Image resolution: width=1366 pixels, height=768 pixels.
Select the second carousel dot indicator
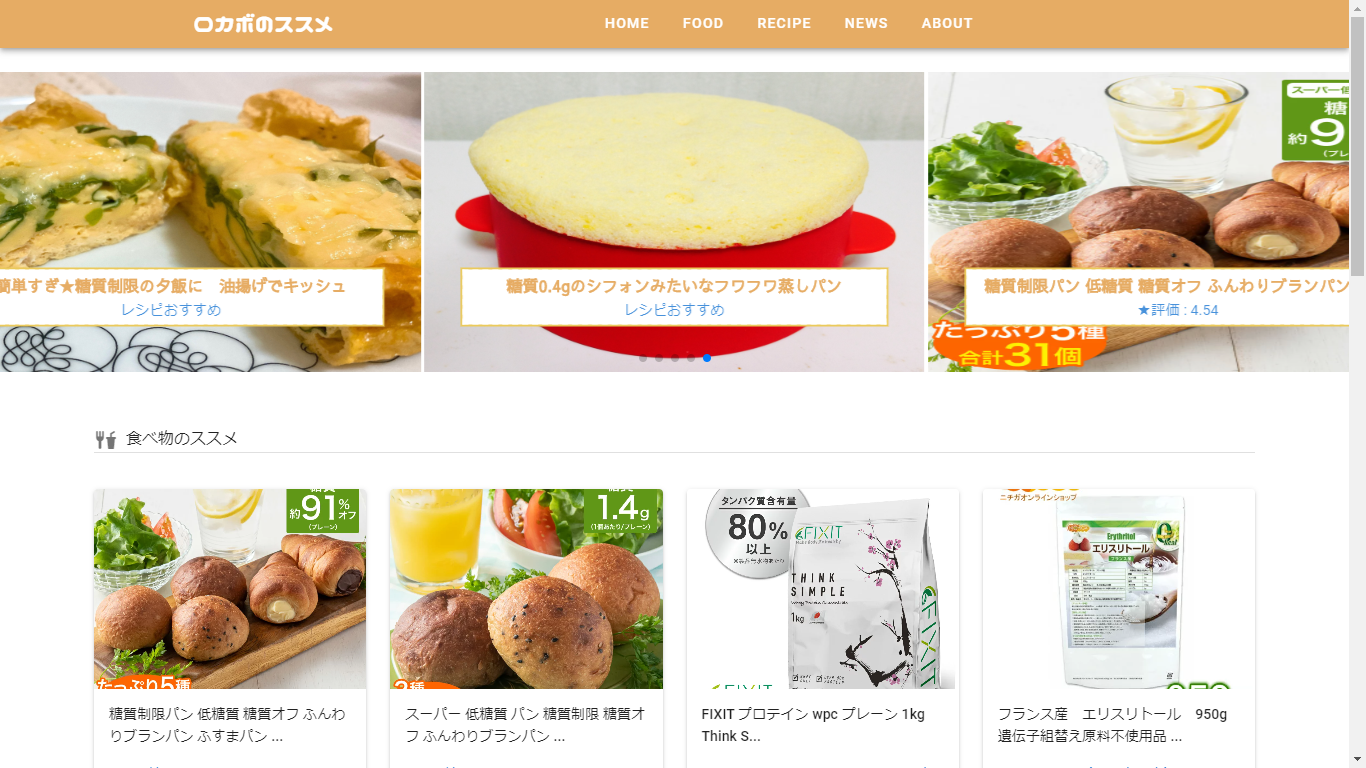click(x=659, y=358)
